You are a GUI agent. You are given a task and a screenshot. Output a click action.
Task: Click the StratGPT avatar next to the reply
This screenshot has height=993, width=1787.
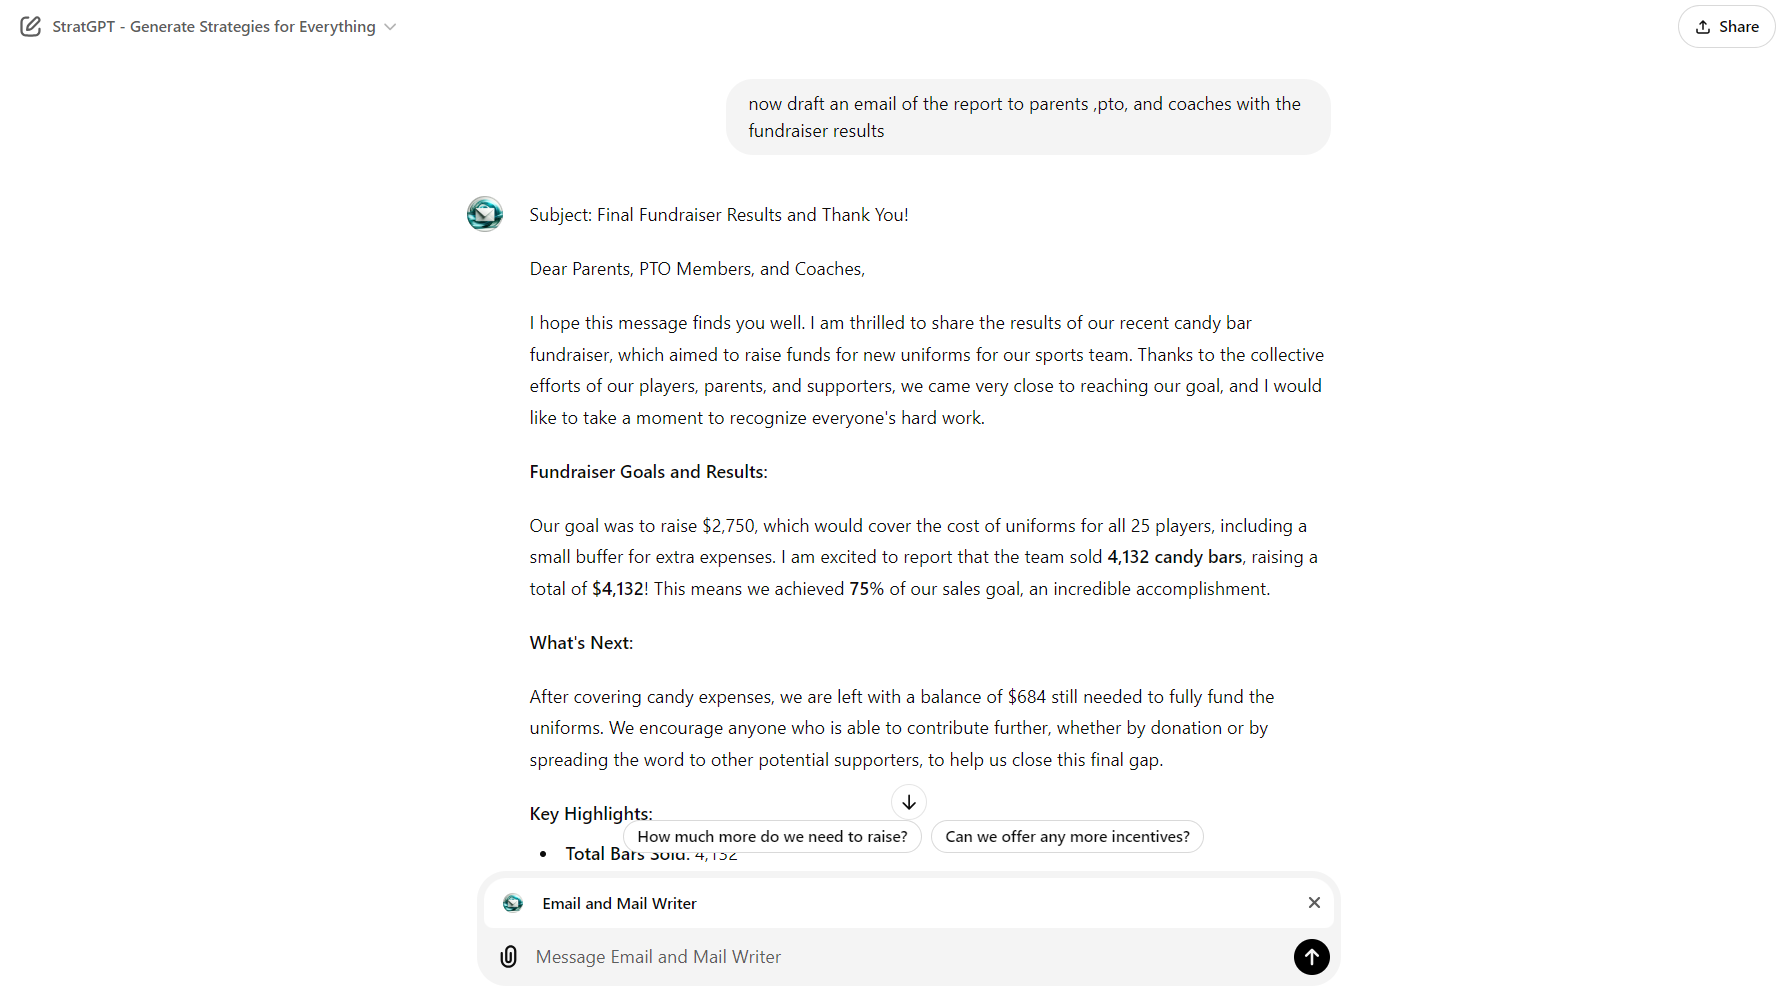click(485, 213)
